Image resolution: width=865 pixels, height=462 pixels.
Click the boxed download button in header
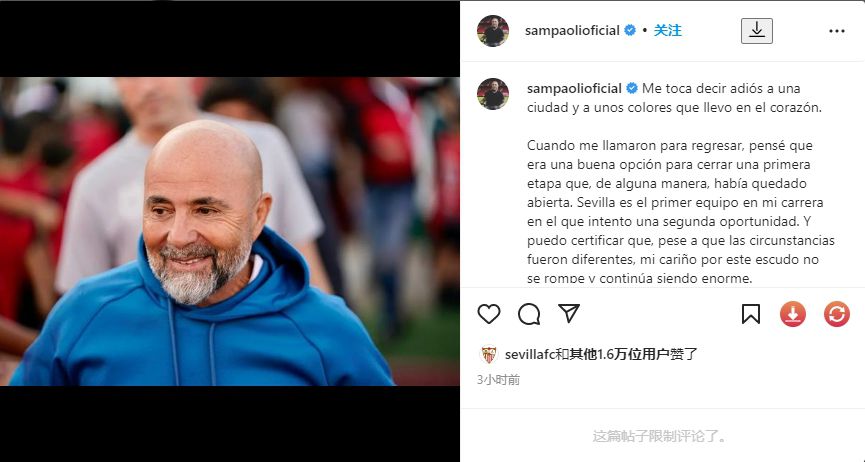click(x=757, y=31)
